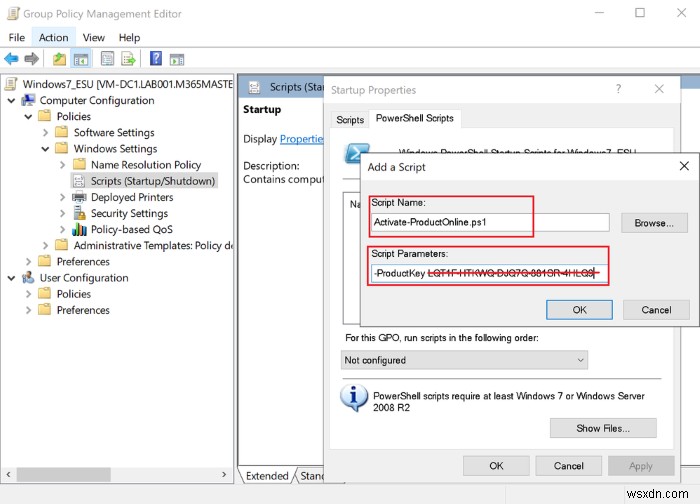700x504 pixels.
Task: Select the Scripts (Startup/Shutdown) tree item
Action: point(144,181)
